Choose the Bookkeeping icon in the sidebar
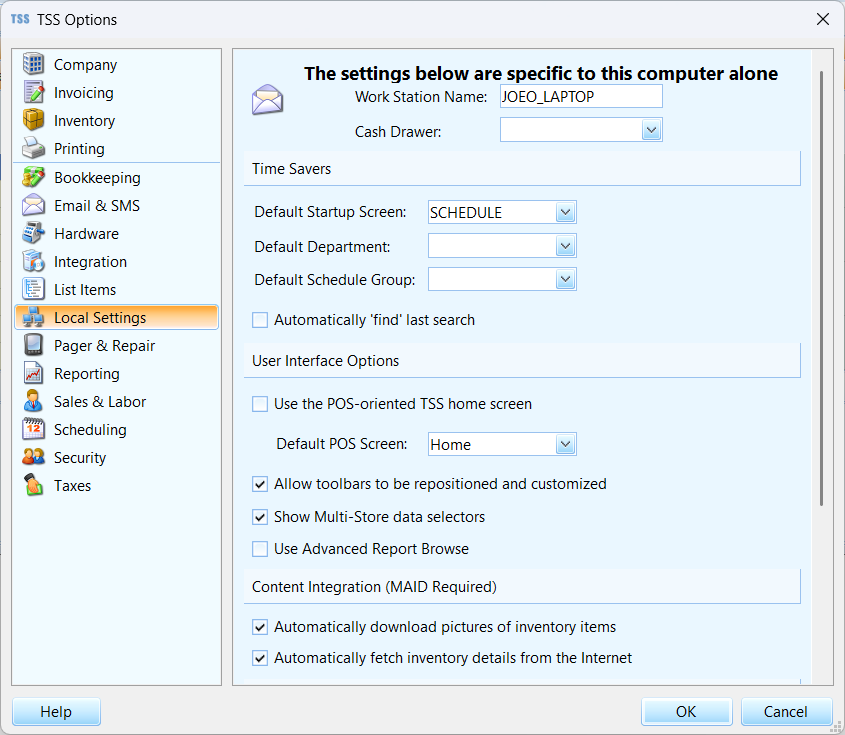The image size is (845, 735). pyautogui.click(x=33, y=177)
